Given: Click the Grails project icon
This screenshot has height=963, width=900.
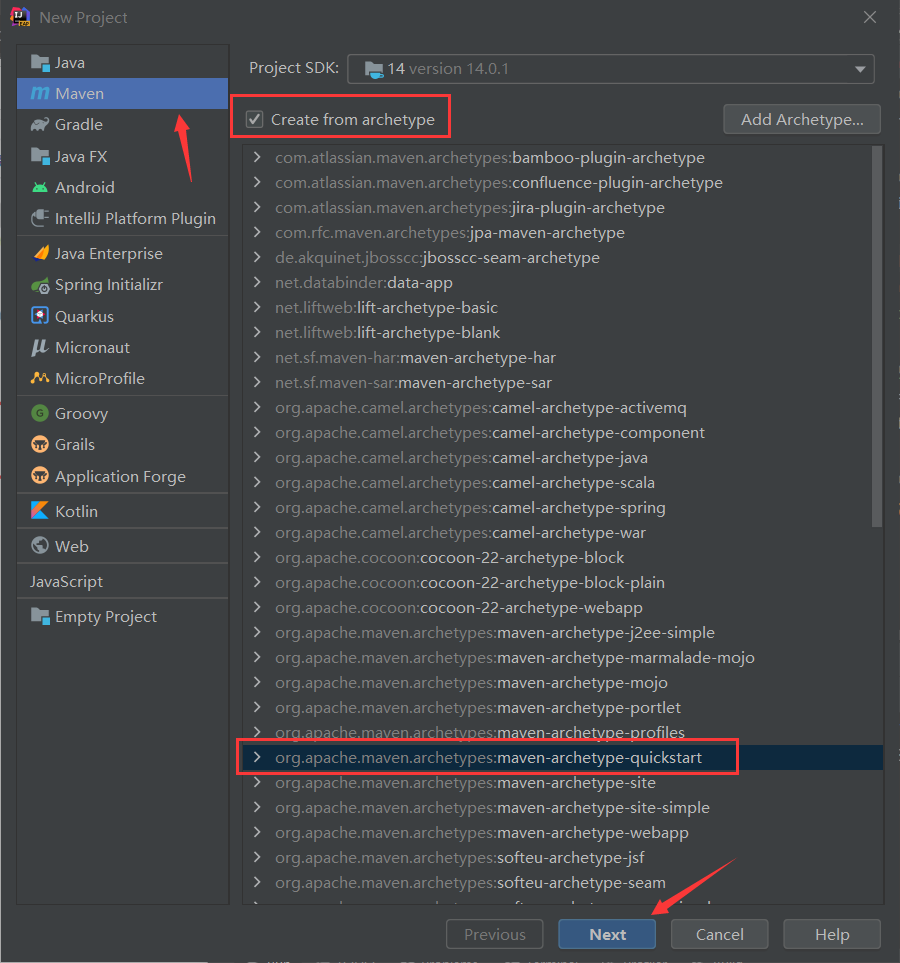Looking at the screenshot, I should pos(40,444).
